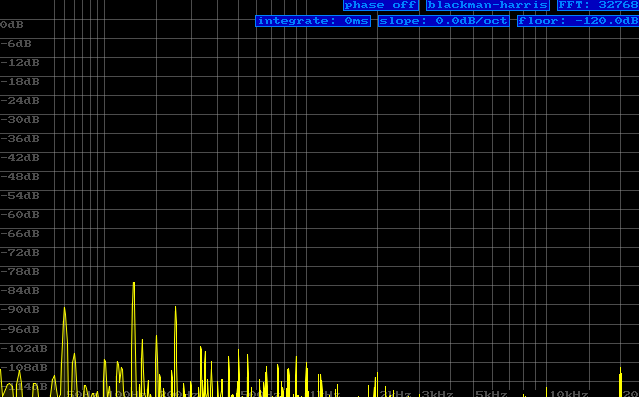Click the 5kHz frequency label

[491, 394]
